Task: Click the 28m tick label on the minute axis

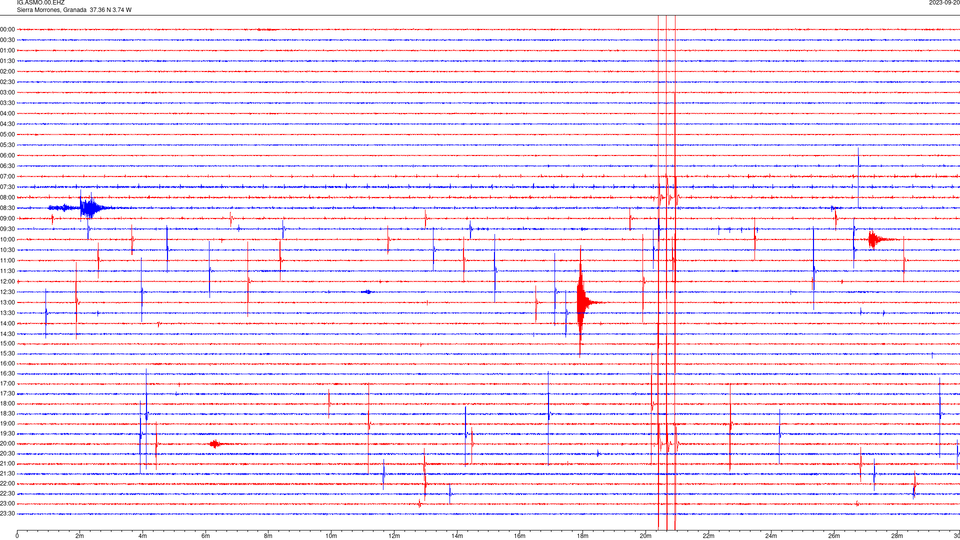Action: (x=897, y=536)
